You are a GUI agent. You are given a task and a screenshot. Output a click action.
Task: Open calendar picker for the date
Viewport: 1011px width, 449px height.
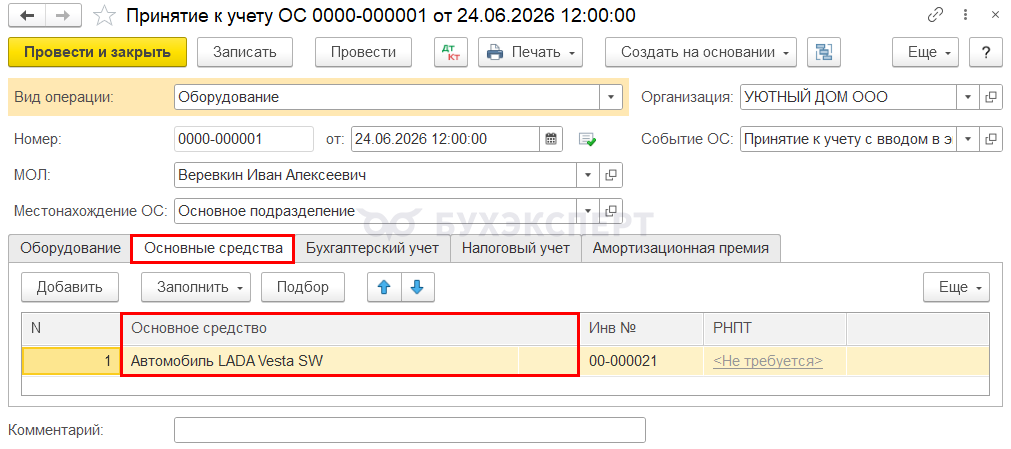(551, 139)
